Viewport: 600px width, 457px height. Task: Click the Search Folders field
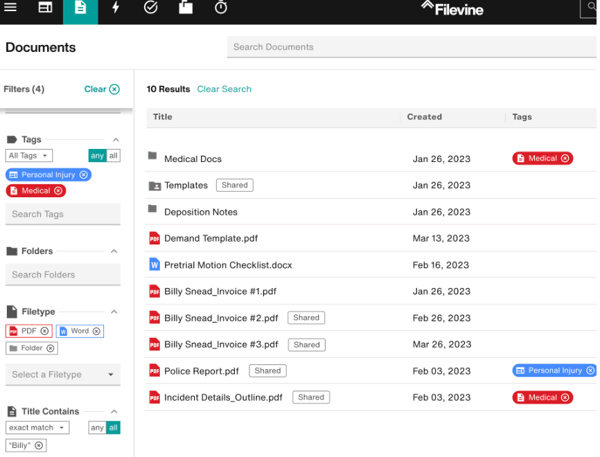coord(63,274)
